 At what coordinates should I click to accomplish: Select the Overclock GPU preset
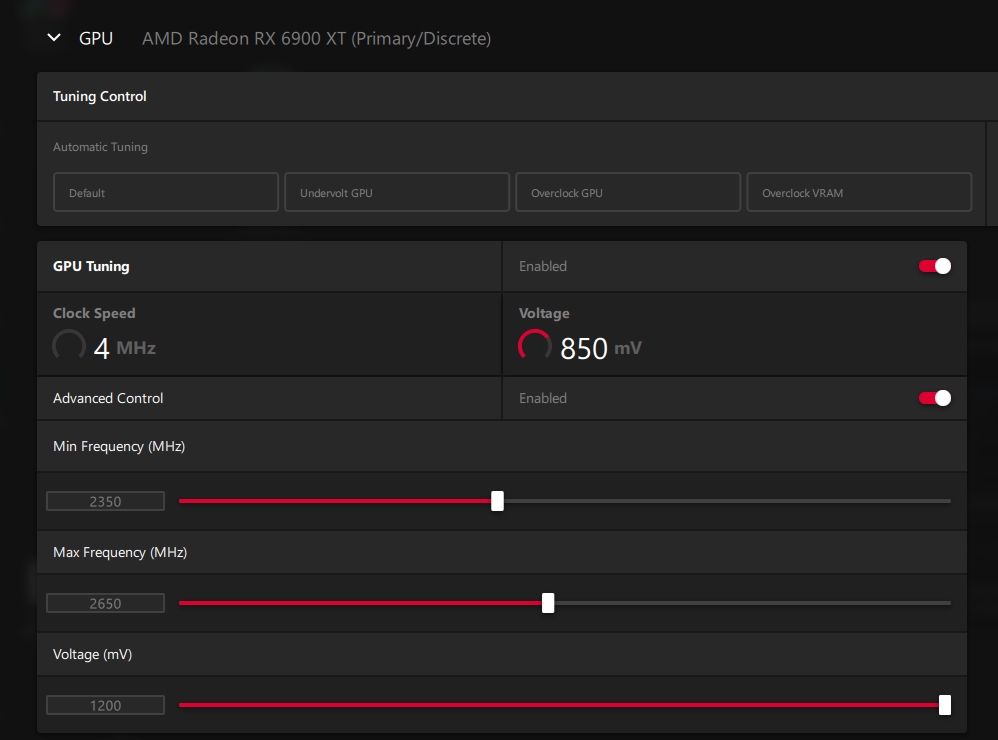click(628, 192)
